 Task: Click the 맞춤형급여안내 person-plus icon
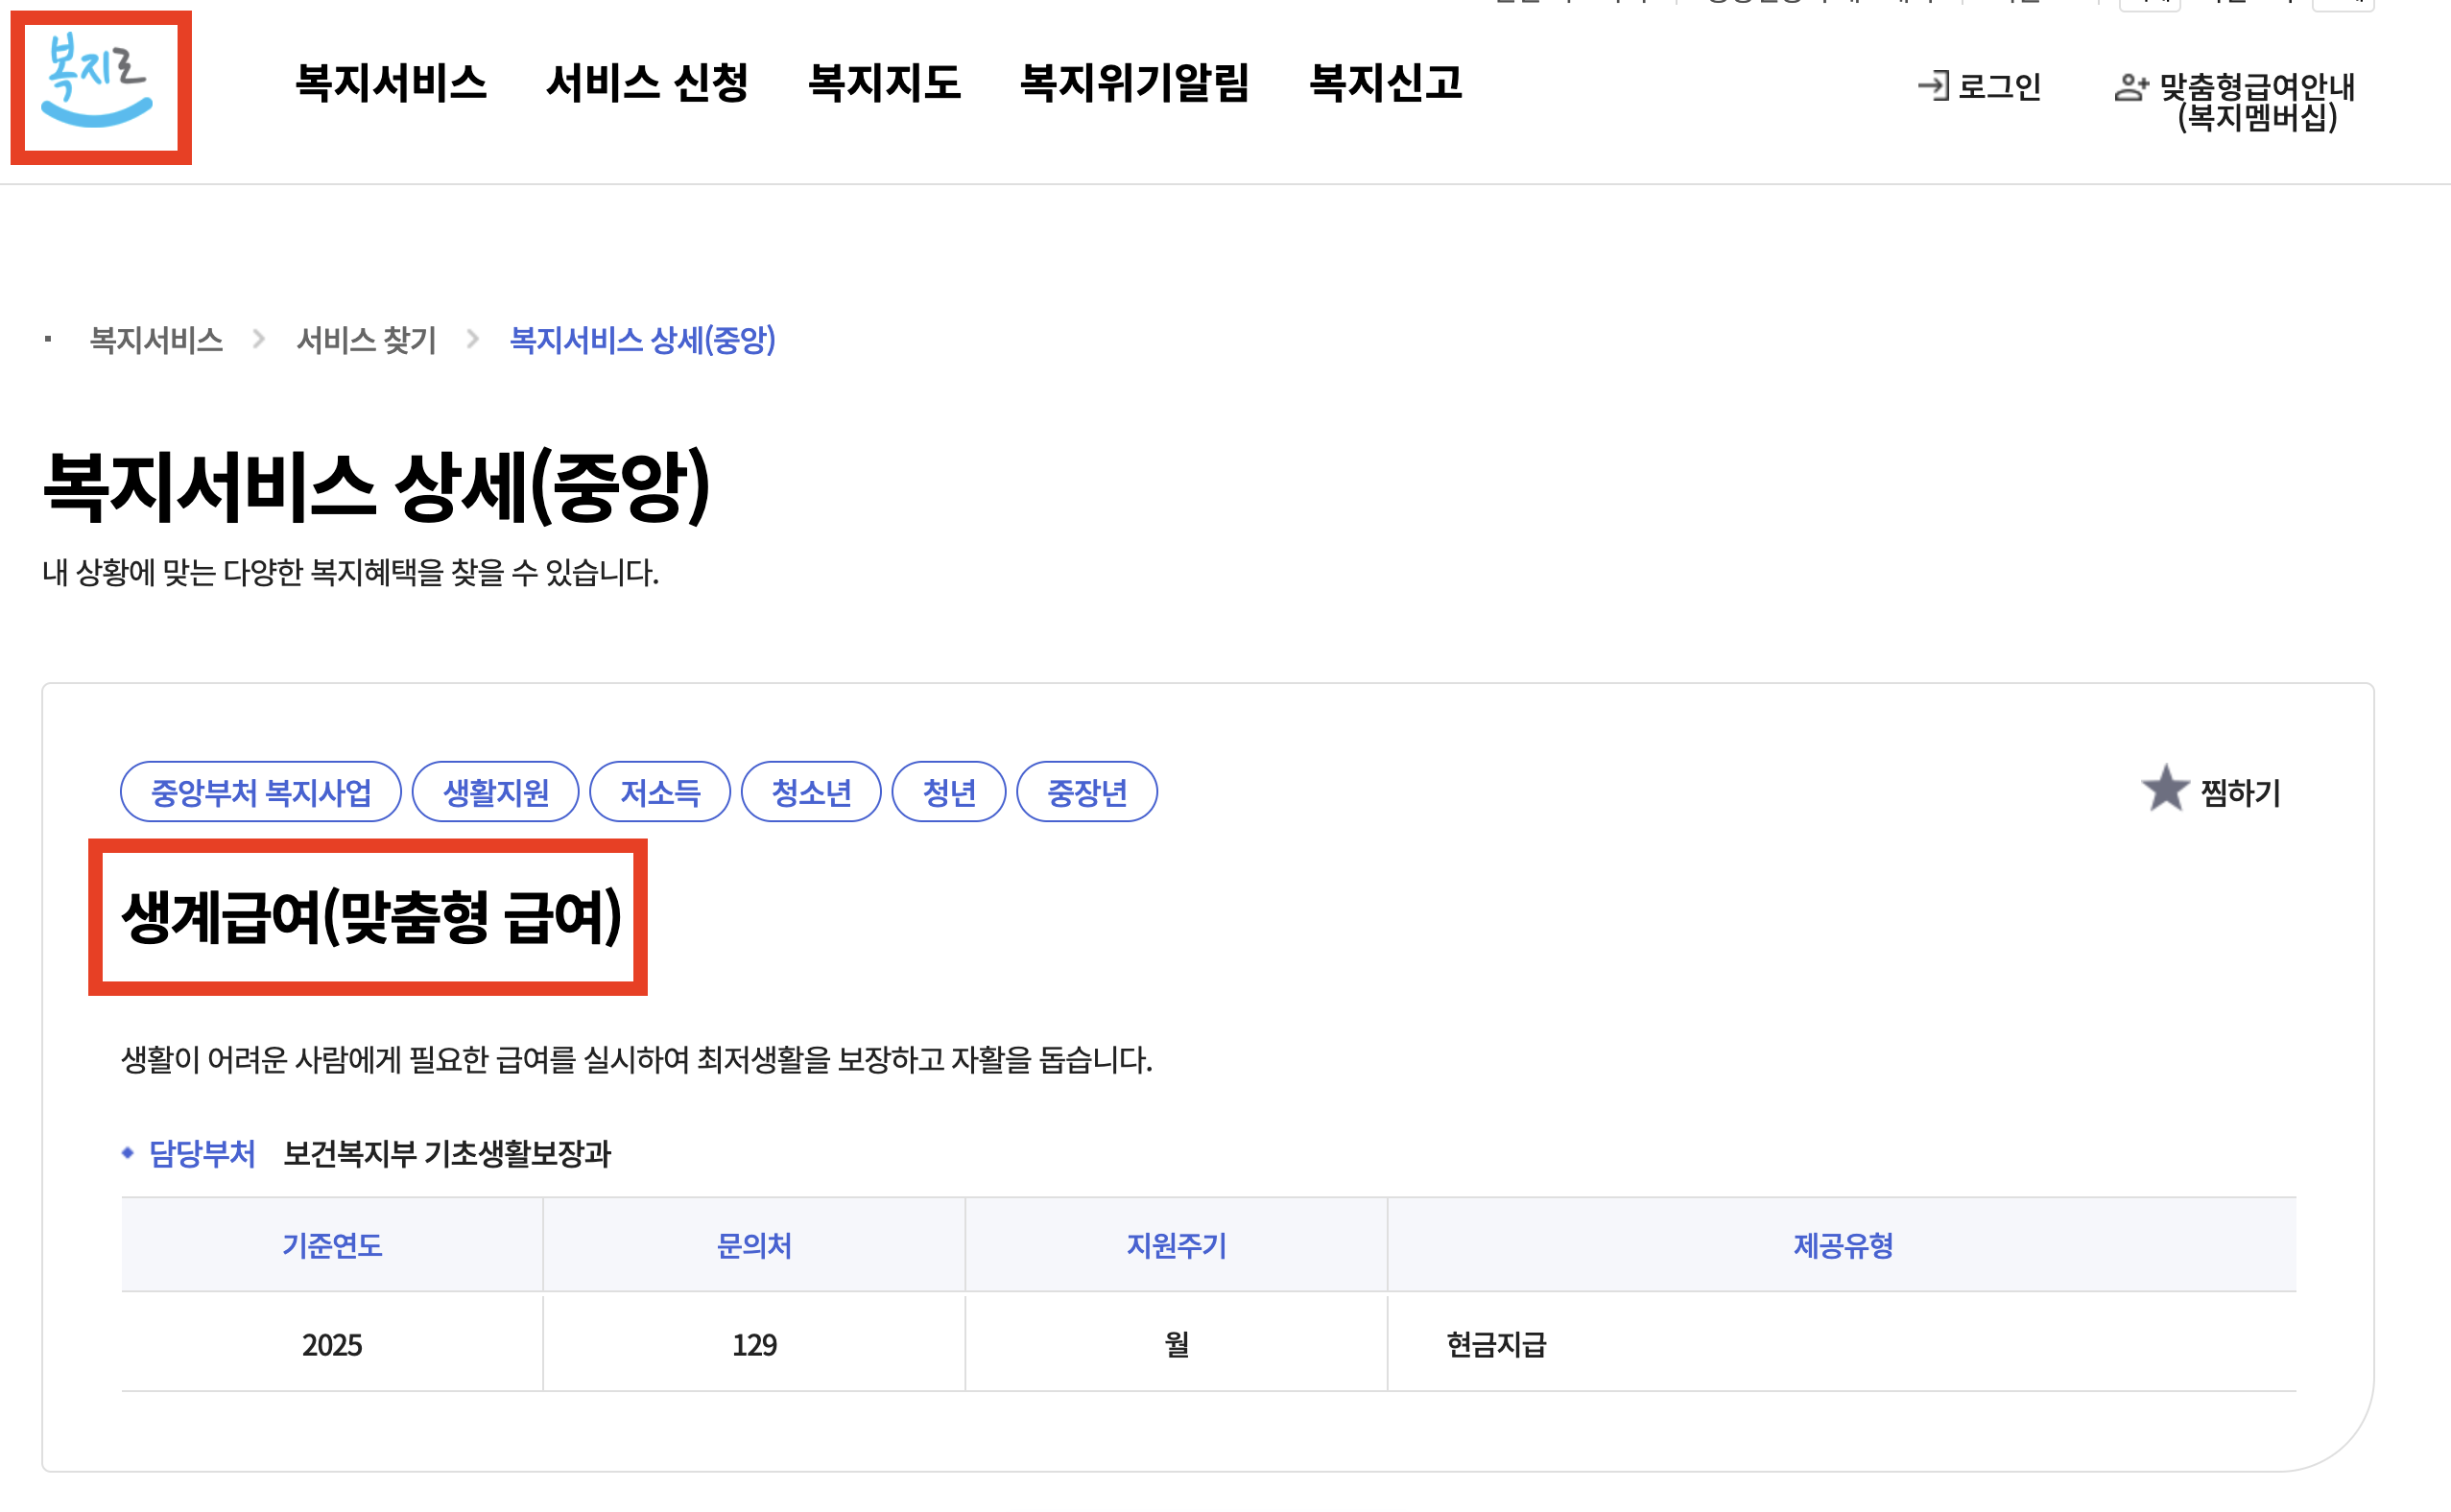[x=2130, y=87]
